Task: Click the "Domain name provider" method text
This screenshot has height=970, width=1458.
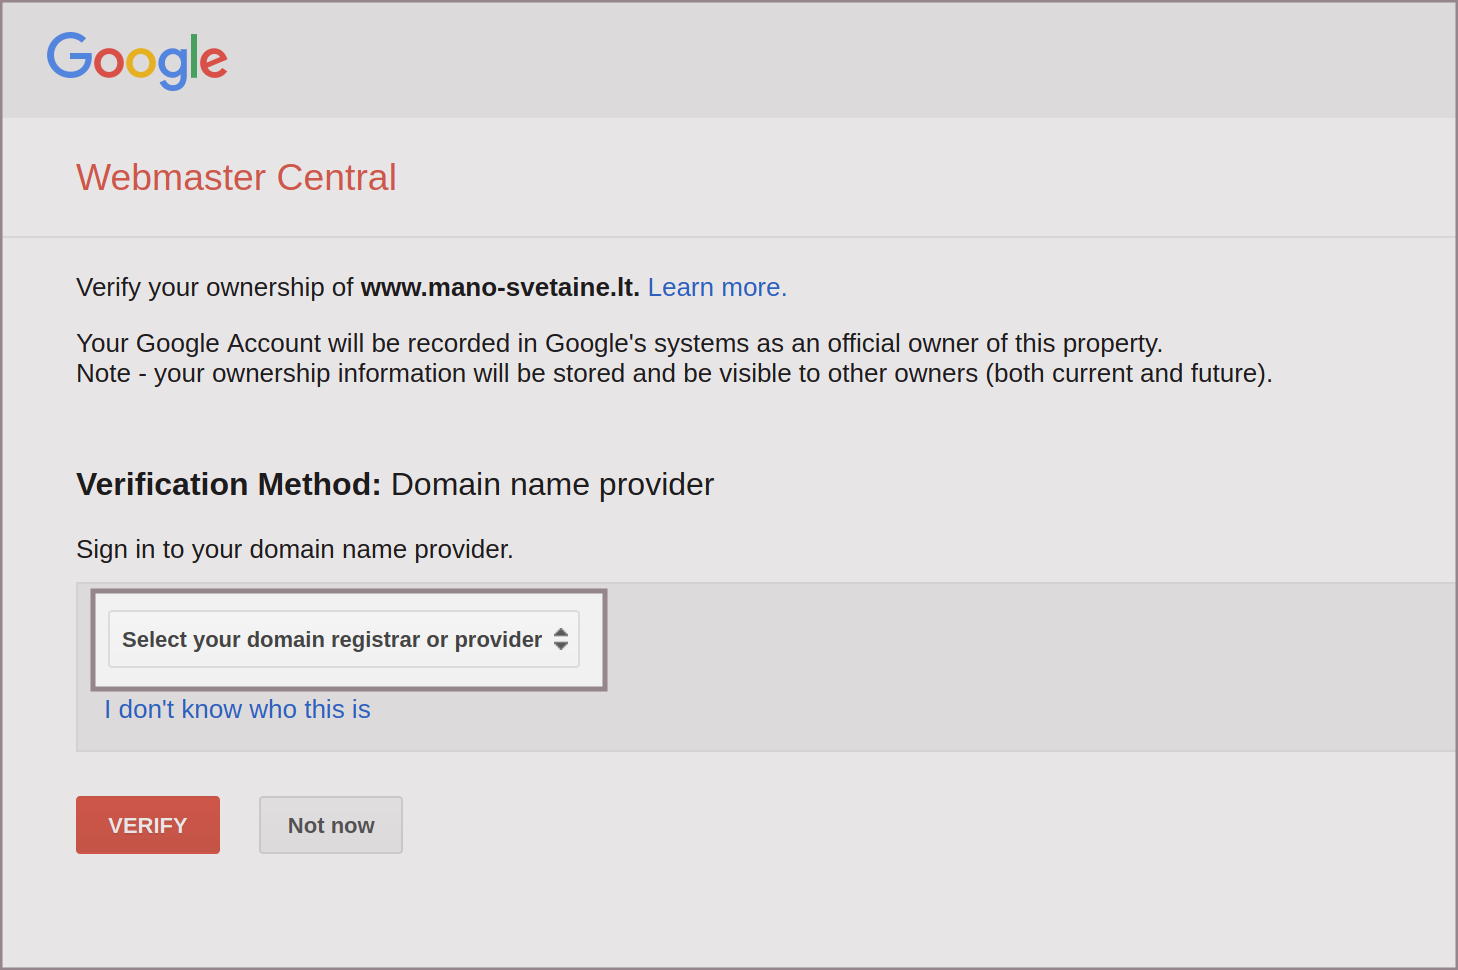Action: 552,485
